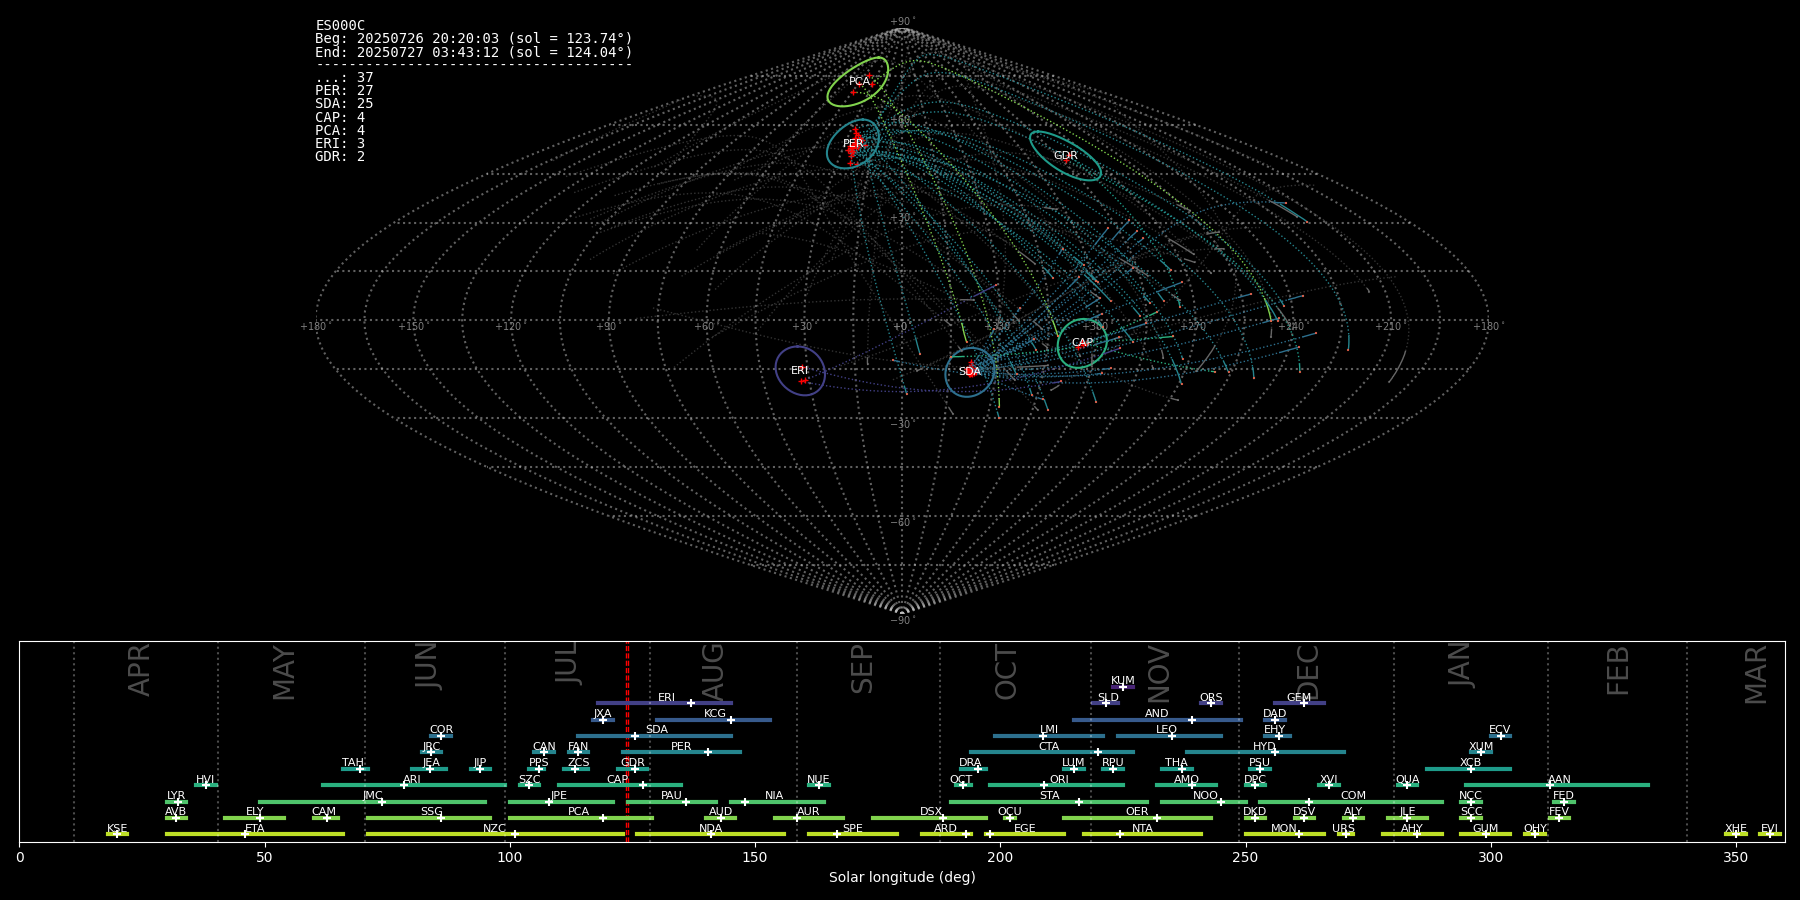Click the 'GDR: 2' legend count entry

pyautogui.click(x=340, y=157)
